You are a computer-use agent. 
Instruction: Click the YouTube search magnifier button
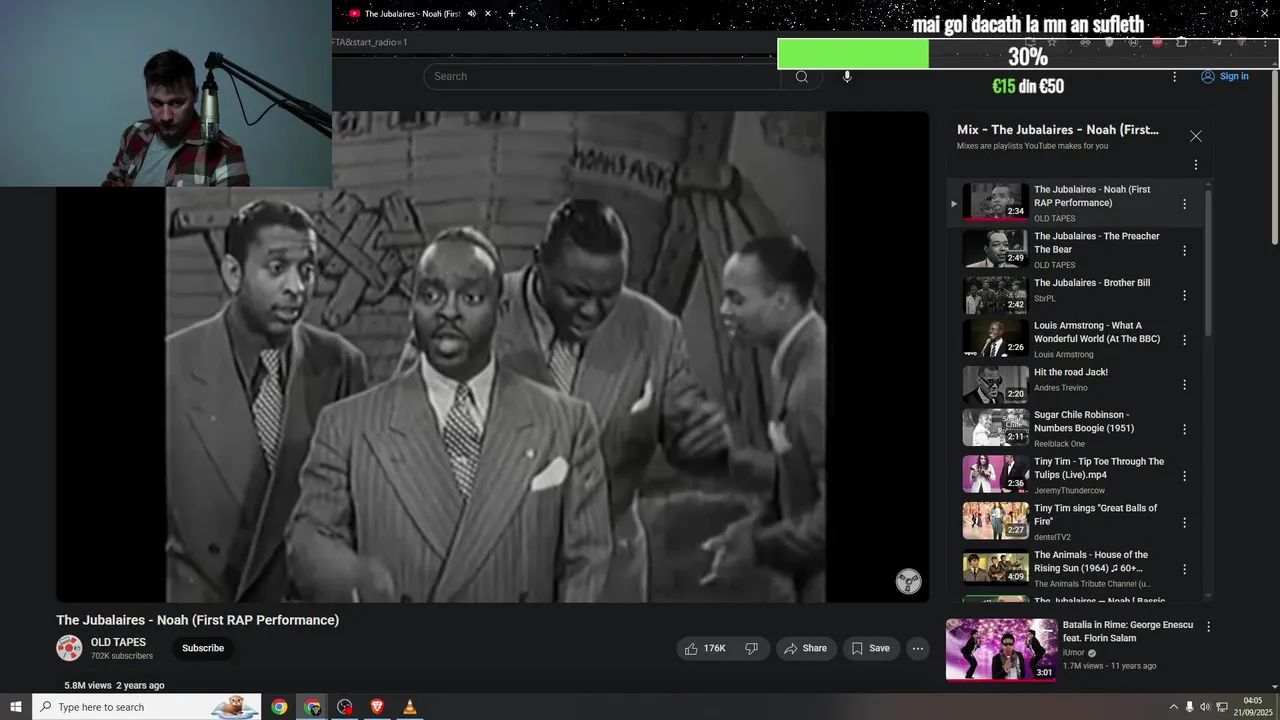pos(801,77)
